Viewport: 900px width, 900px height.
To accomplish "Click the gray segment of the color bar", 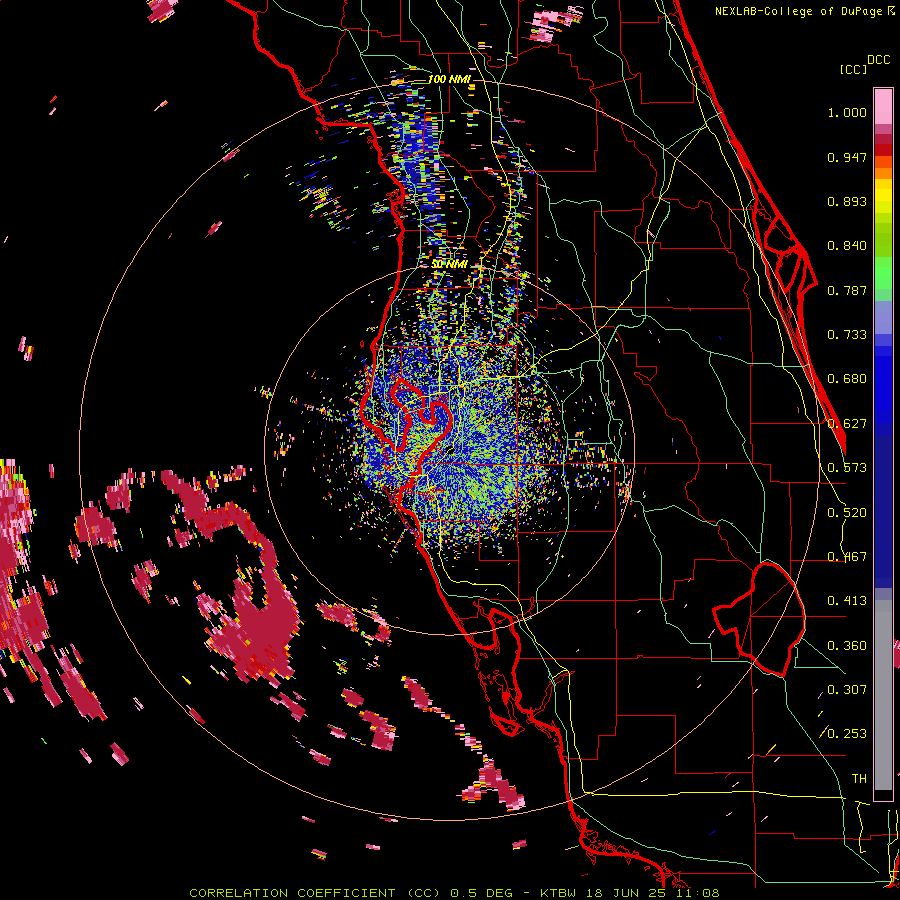I will click(x=883, y=695).
